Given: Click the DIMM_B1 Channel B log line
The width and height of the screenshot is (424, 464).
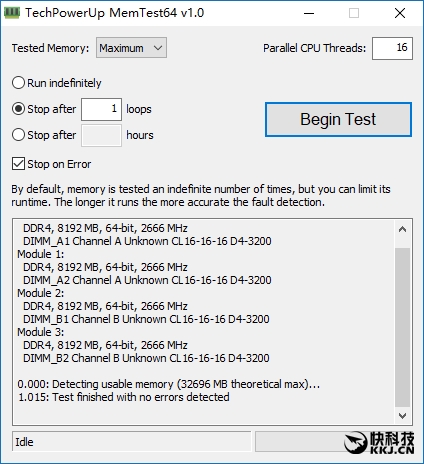Looking at the screenshot, I should coord(146,319).
